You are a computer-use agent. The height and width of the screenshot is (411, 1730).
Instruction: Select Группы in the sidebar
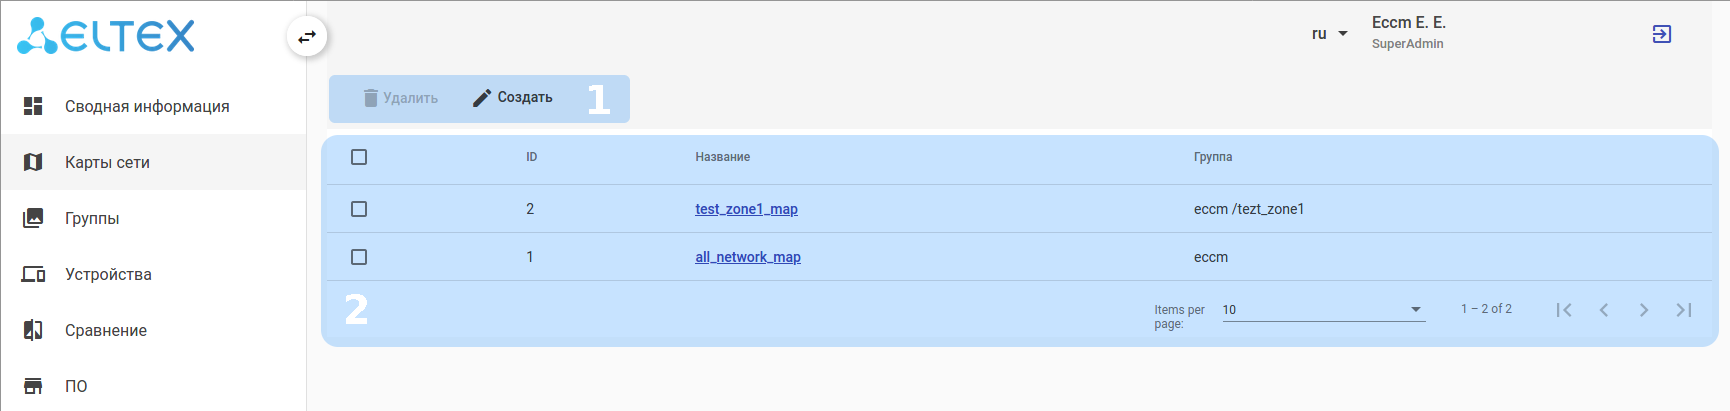click(x=92, y=218)
